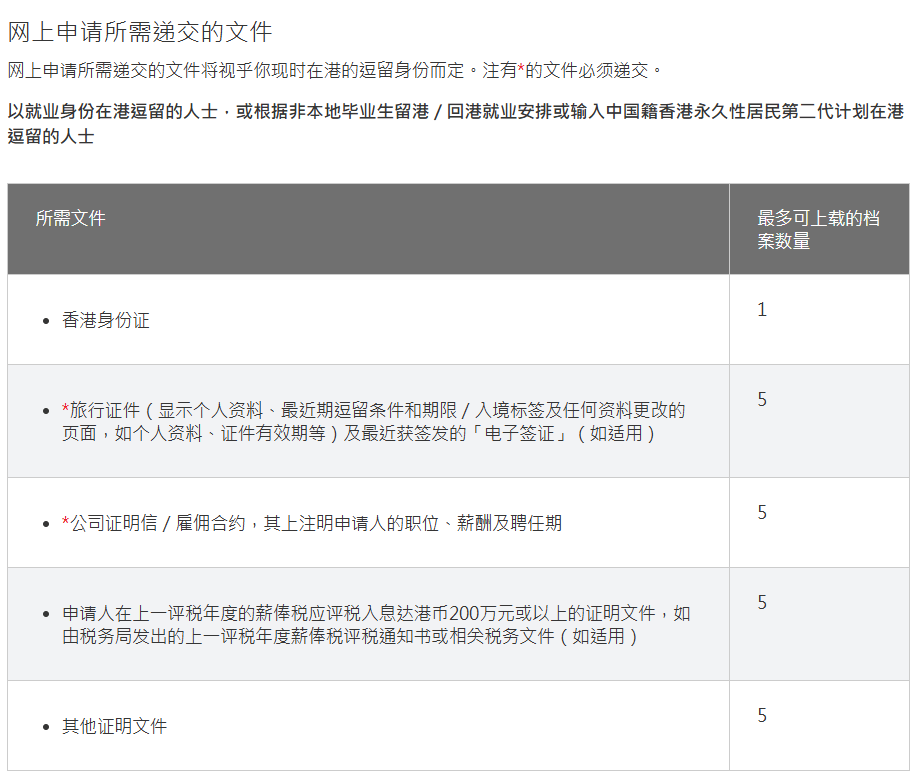Viewport: 915px width, 778px height.
Task: Select the bold paragraph starting 以就业身份在港逗留
Action: point(455,124)
